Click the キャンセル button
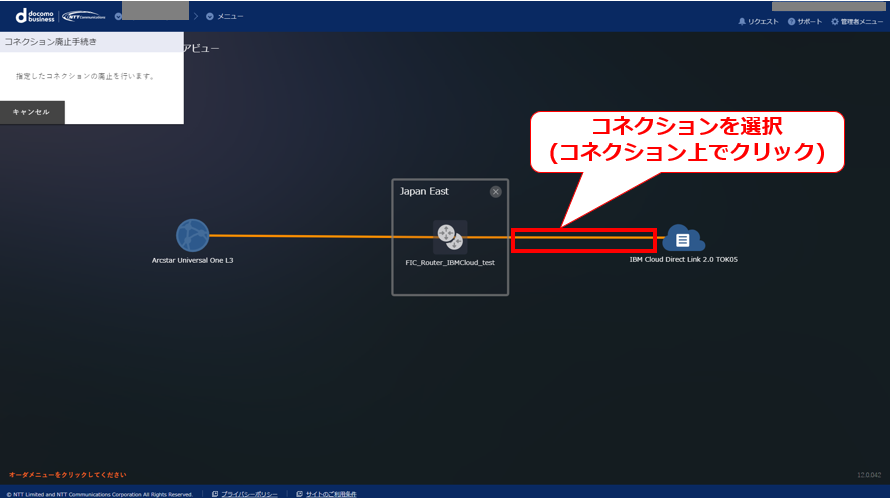This screenshot has height=498, width=892. pos(32,112)
